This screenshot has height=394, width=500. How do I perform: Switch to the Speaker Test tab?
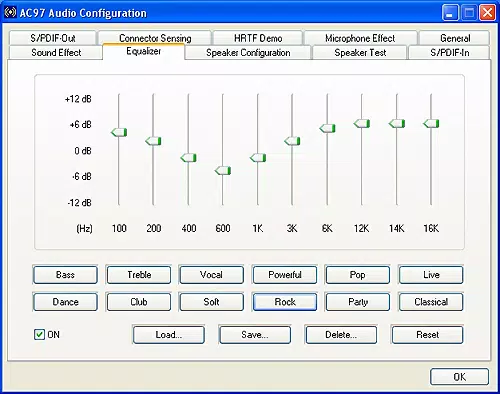point(360,53)
